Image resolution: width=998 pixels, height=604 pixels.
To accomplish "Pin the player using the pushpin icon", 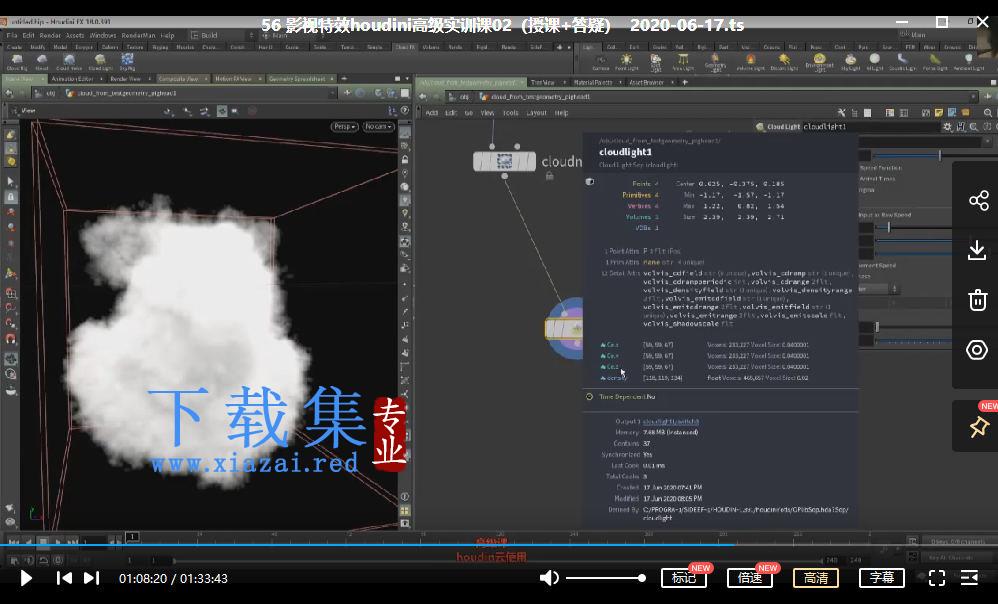I will pyautogui.click(x=979, y=427).
